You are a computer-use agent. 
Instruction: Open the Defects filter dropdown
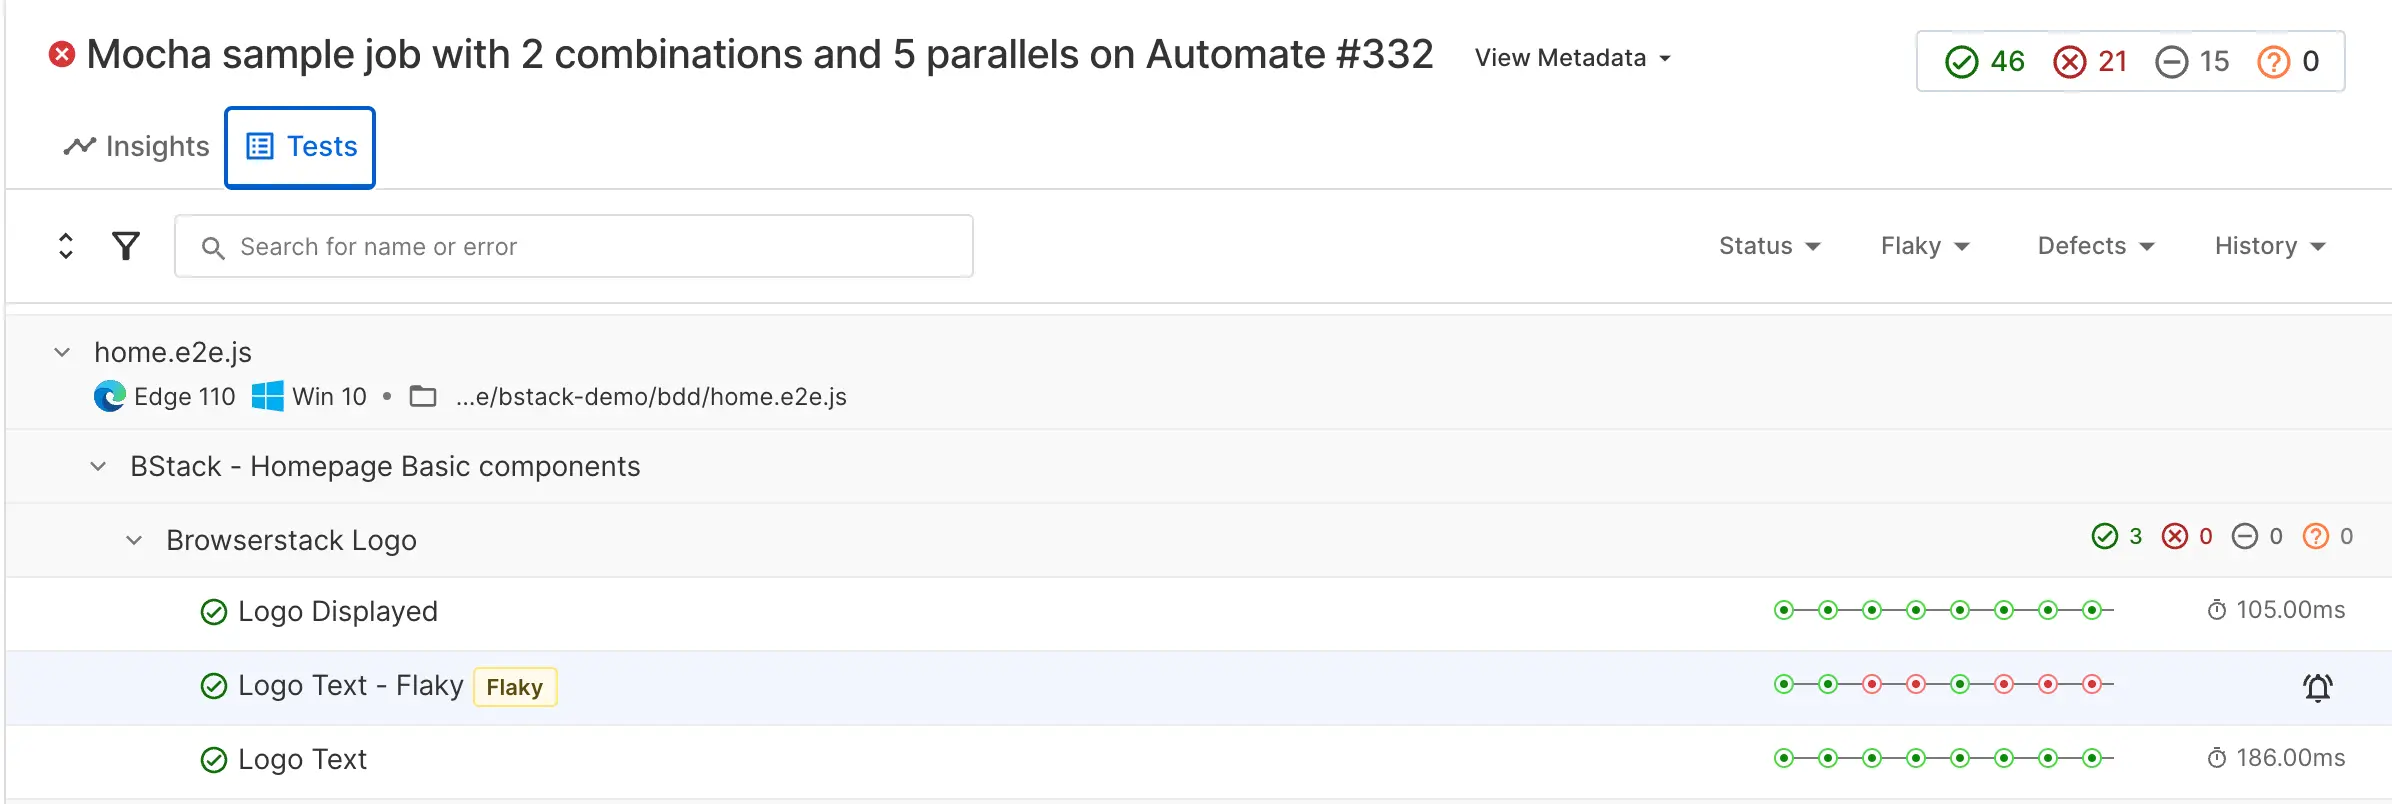tap(2095, 246)
